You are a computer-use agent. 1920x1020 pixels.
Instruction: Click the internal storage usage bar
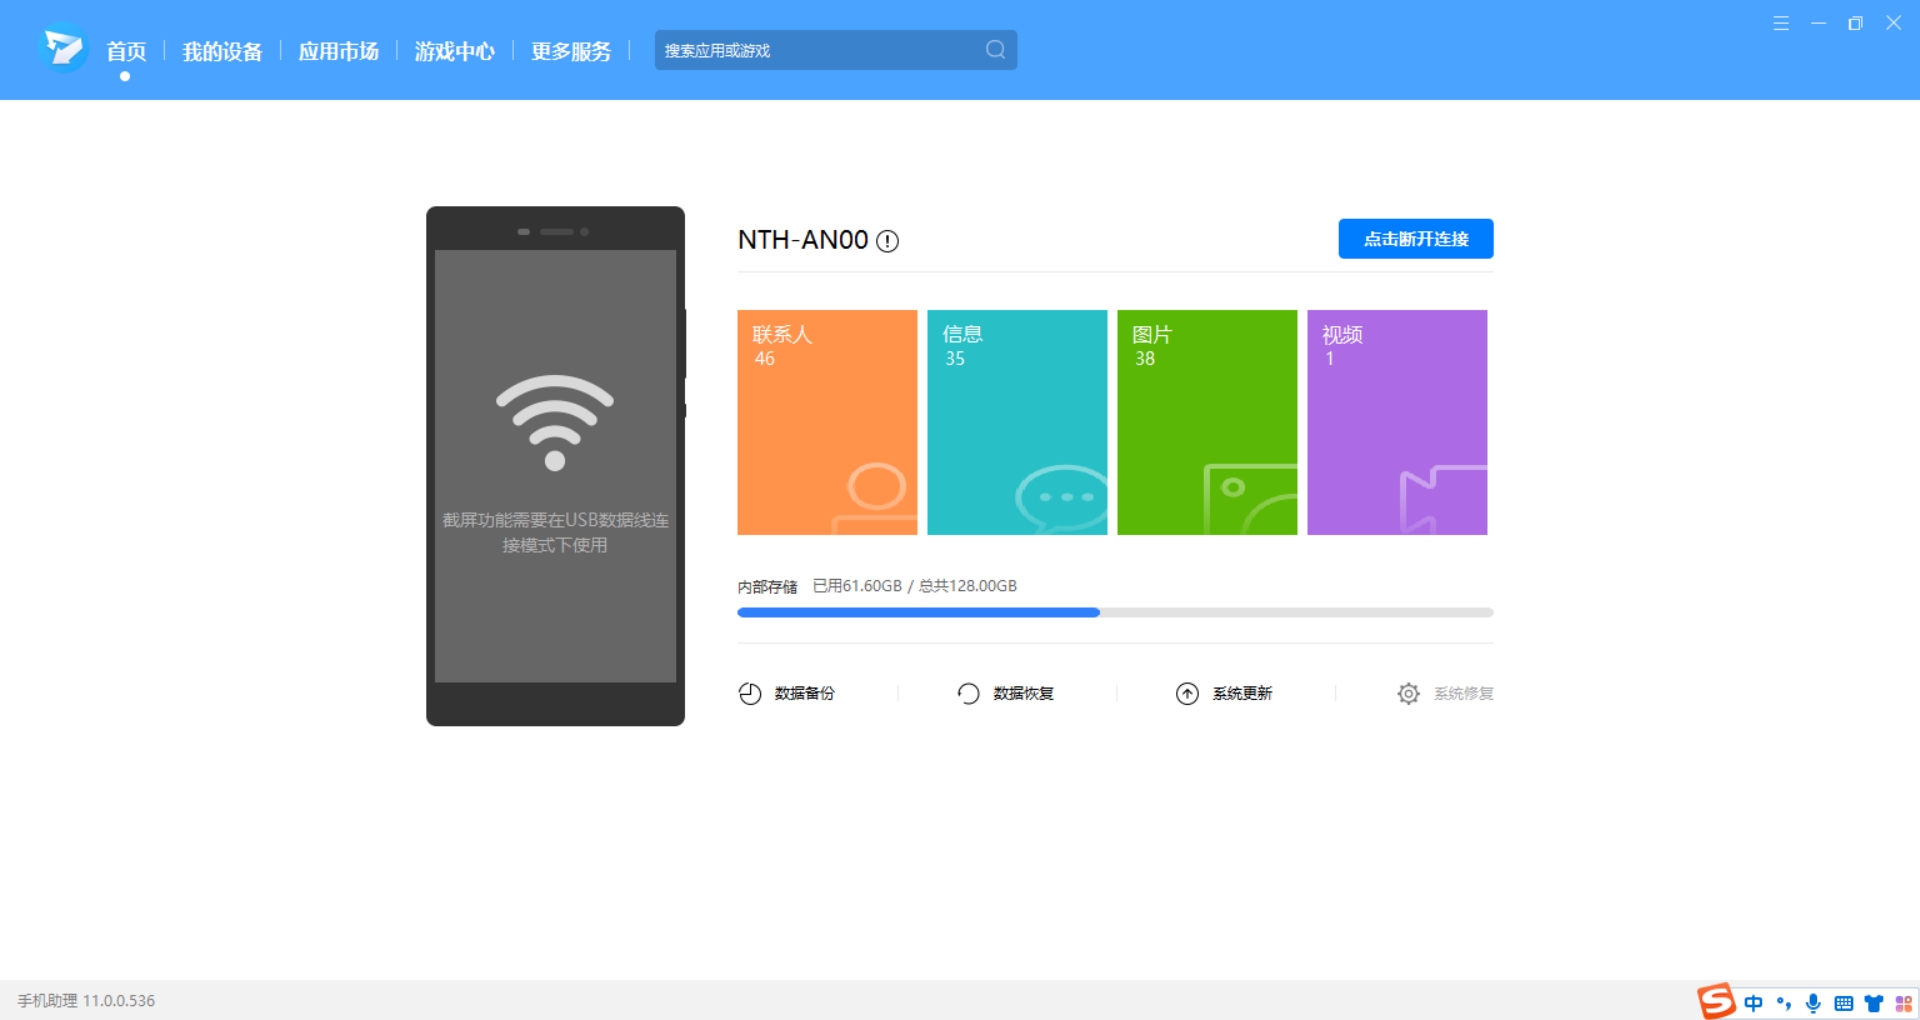tap(1115, 612)
